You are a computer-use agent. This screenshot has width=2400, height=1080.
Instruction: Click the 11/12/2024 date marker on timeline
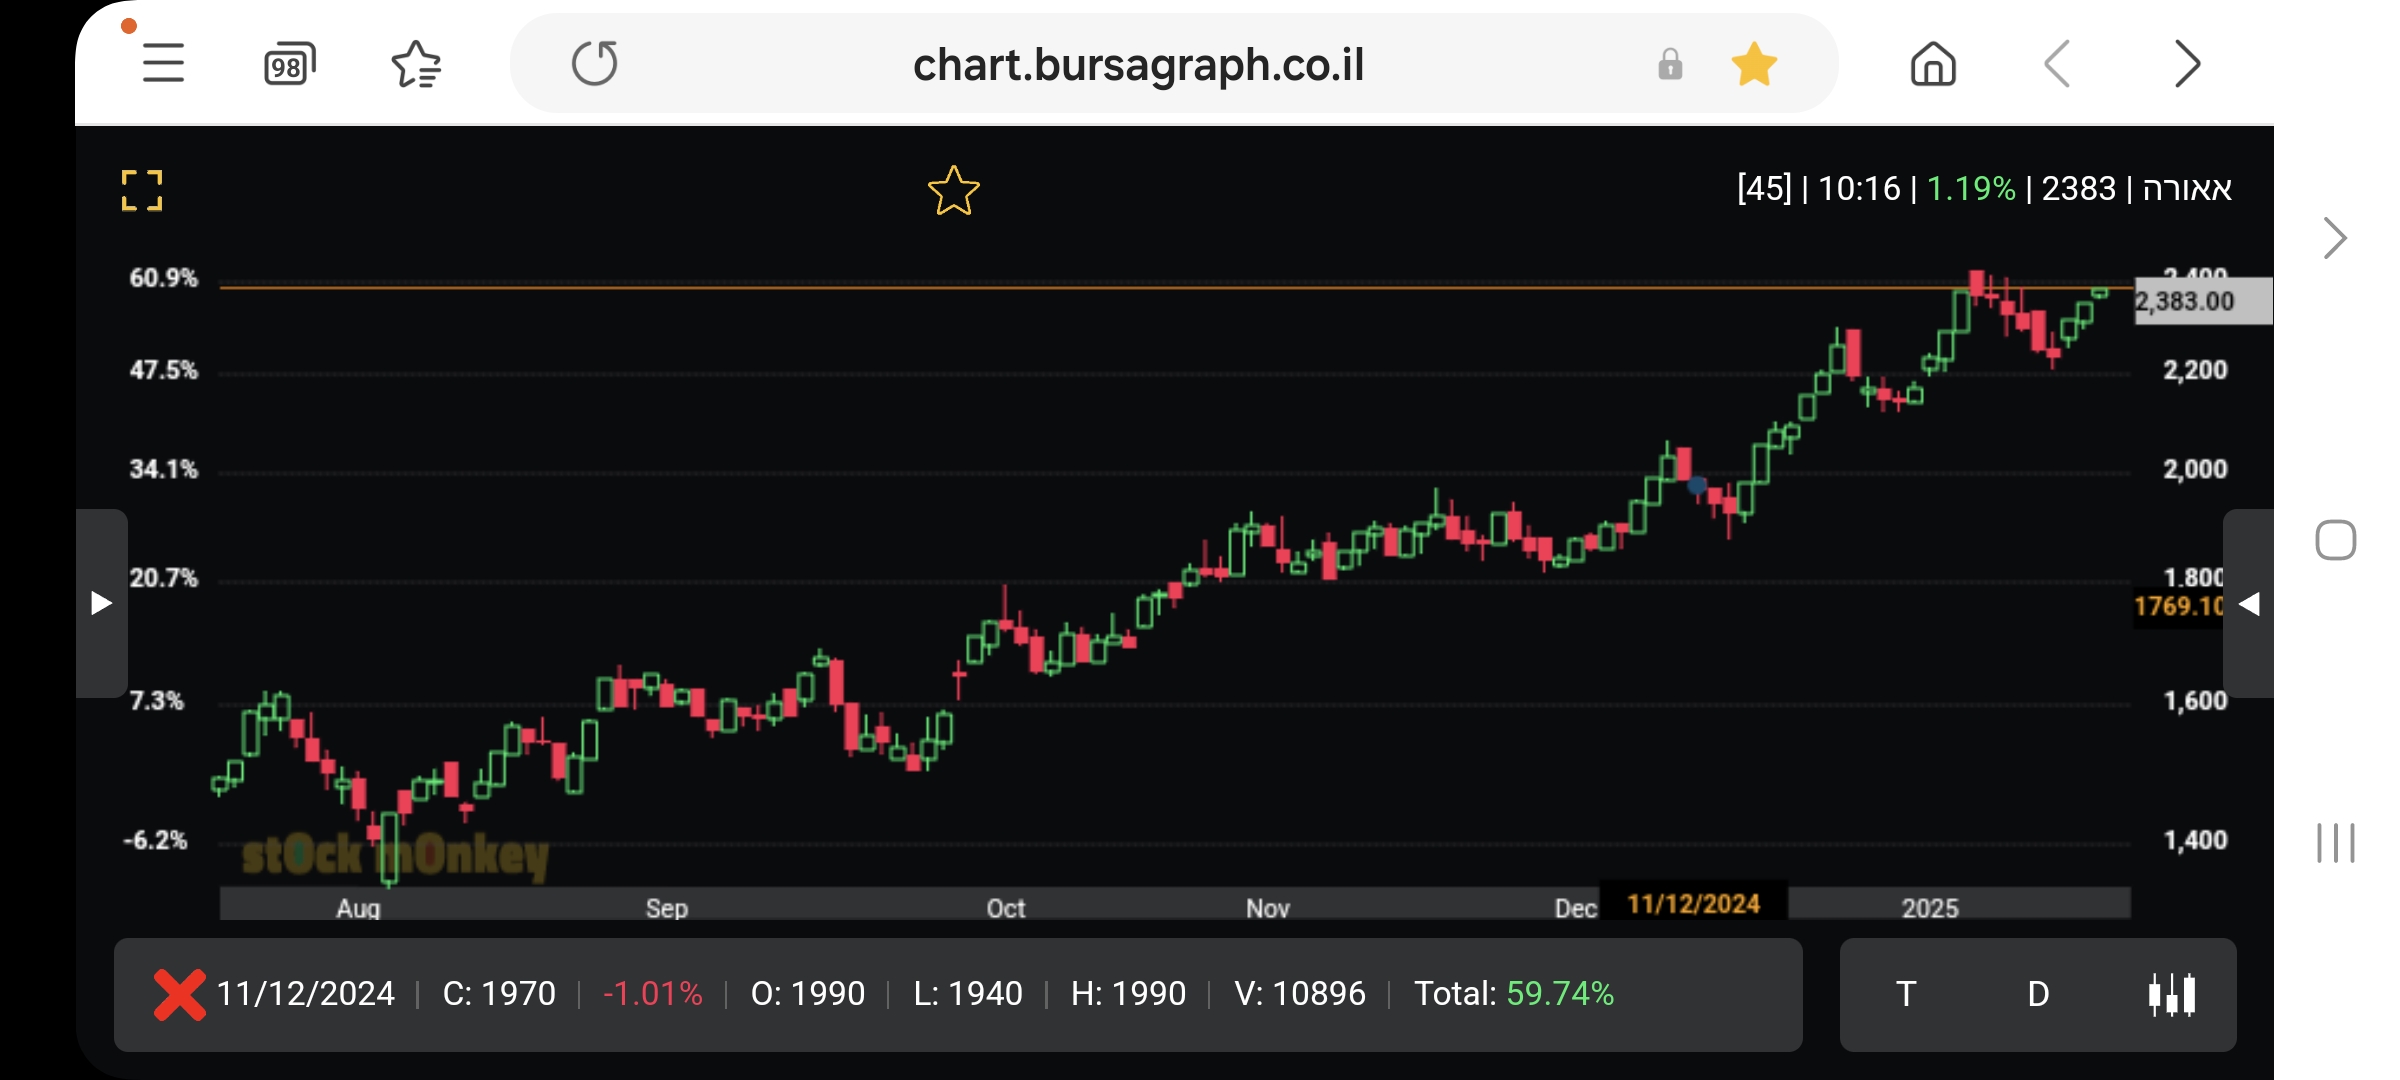pos(1693,904)
